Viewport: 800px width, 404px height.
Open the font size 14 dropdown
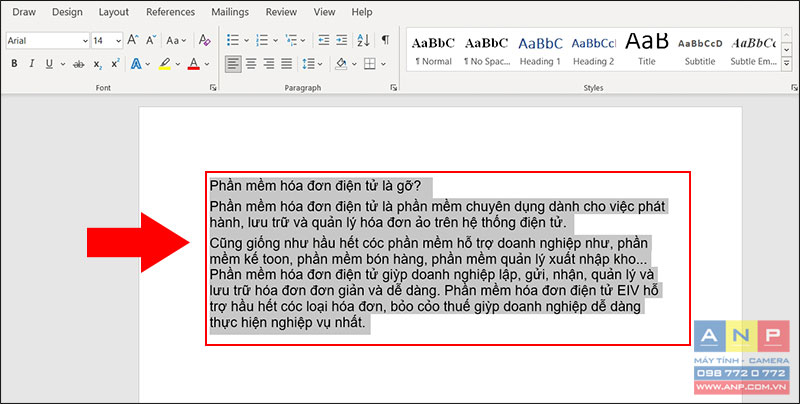tap(118, 40)
